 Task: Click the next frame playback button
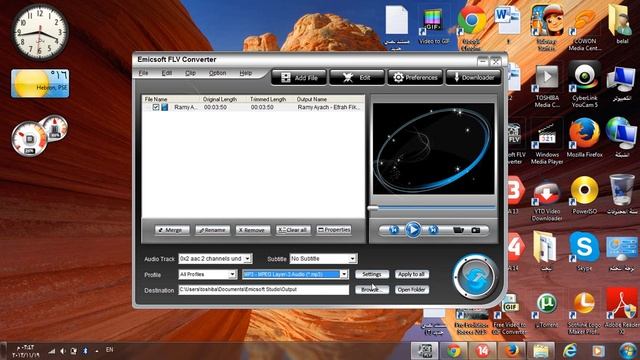433,230
